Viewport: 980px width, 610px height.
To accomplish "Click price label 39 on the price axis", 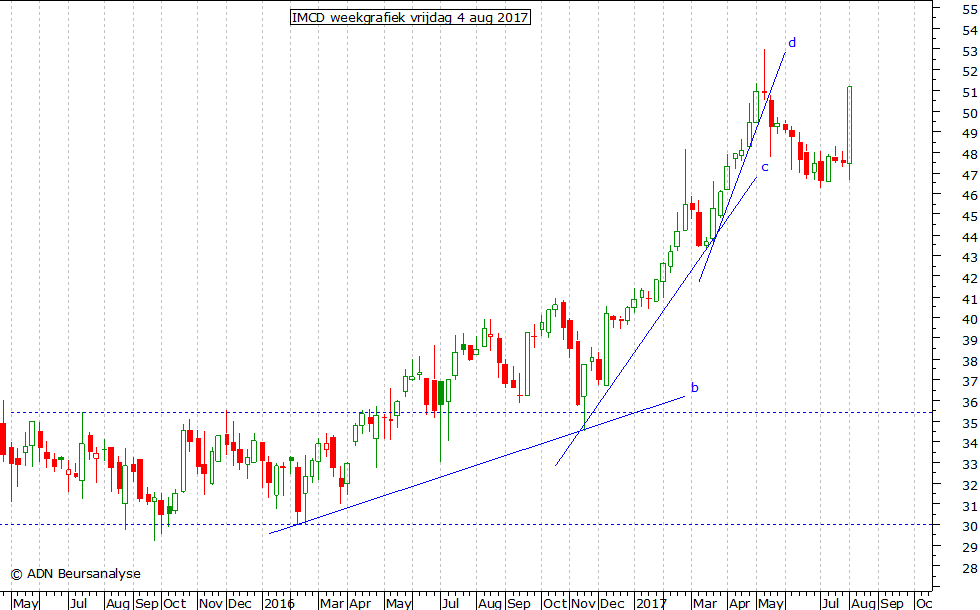I will click(x=970, y=341).
